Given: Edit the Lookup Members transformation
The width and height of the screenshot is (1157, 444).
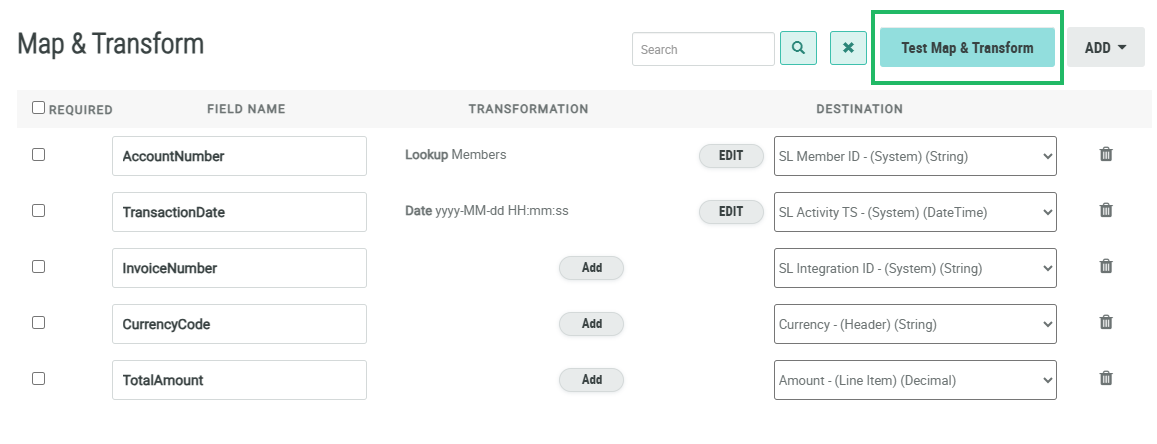Looking at the screenshot, I should [731, 156].
